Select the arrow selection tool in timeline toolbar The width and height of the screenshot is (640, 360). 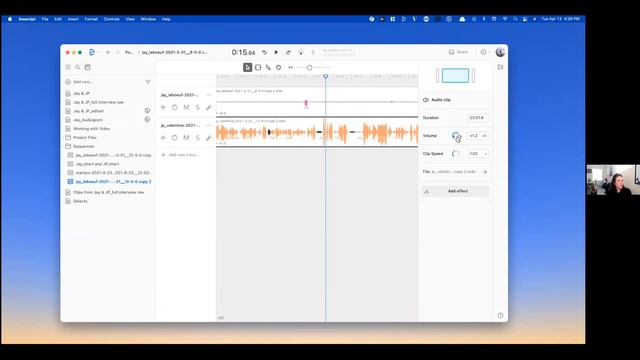coord(247,67)
